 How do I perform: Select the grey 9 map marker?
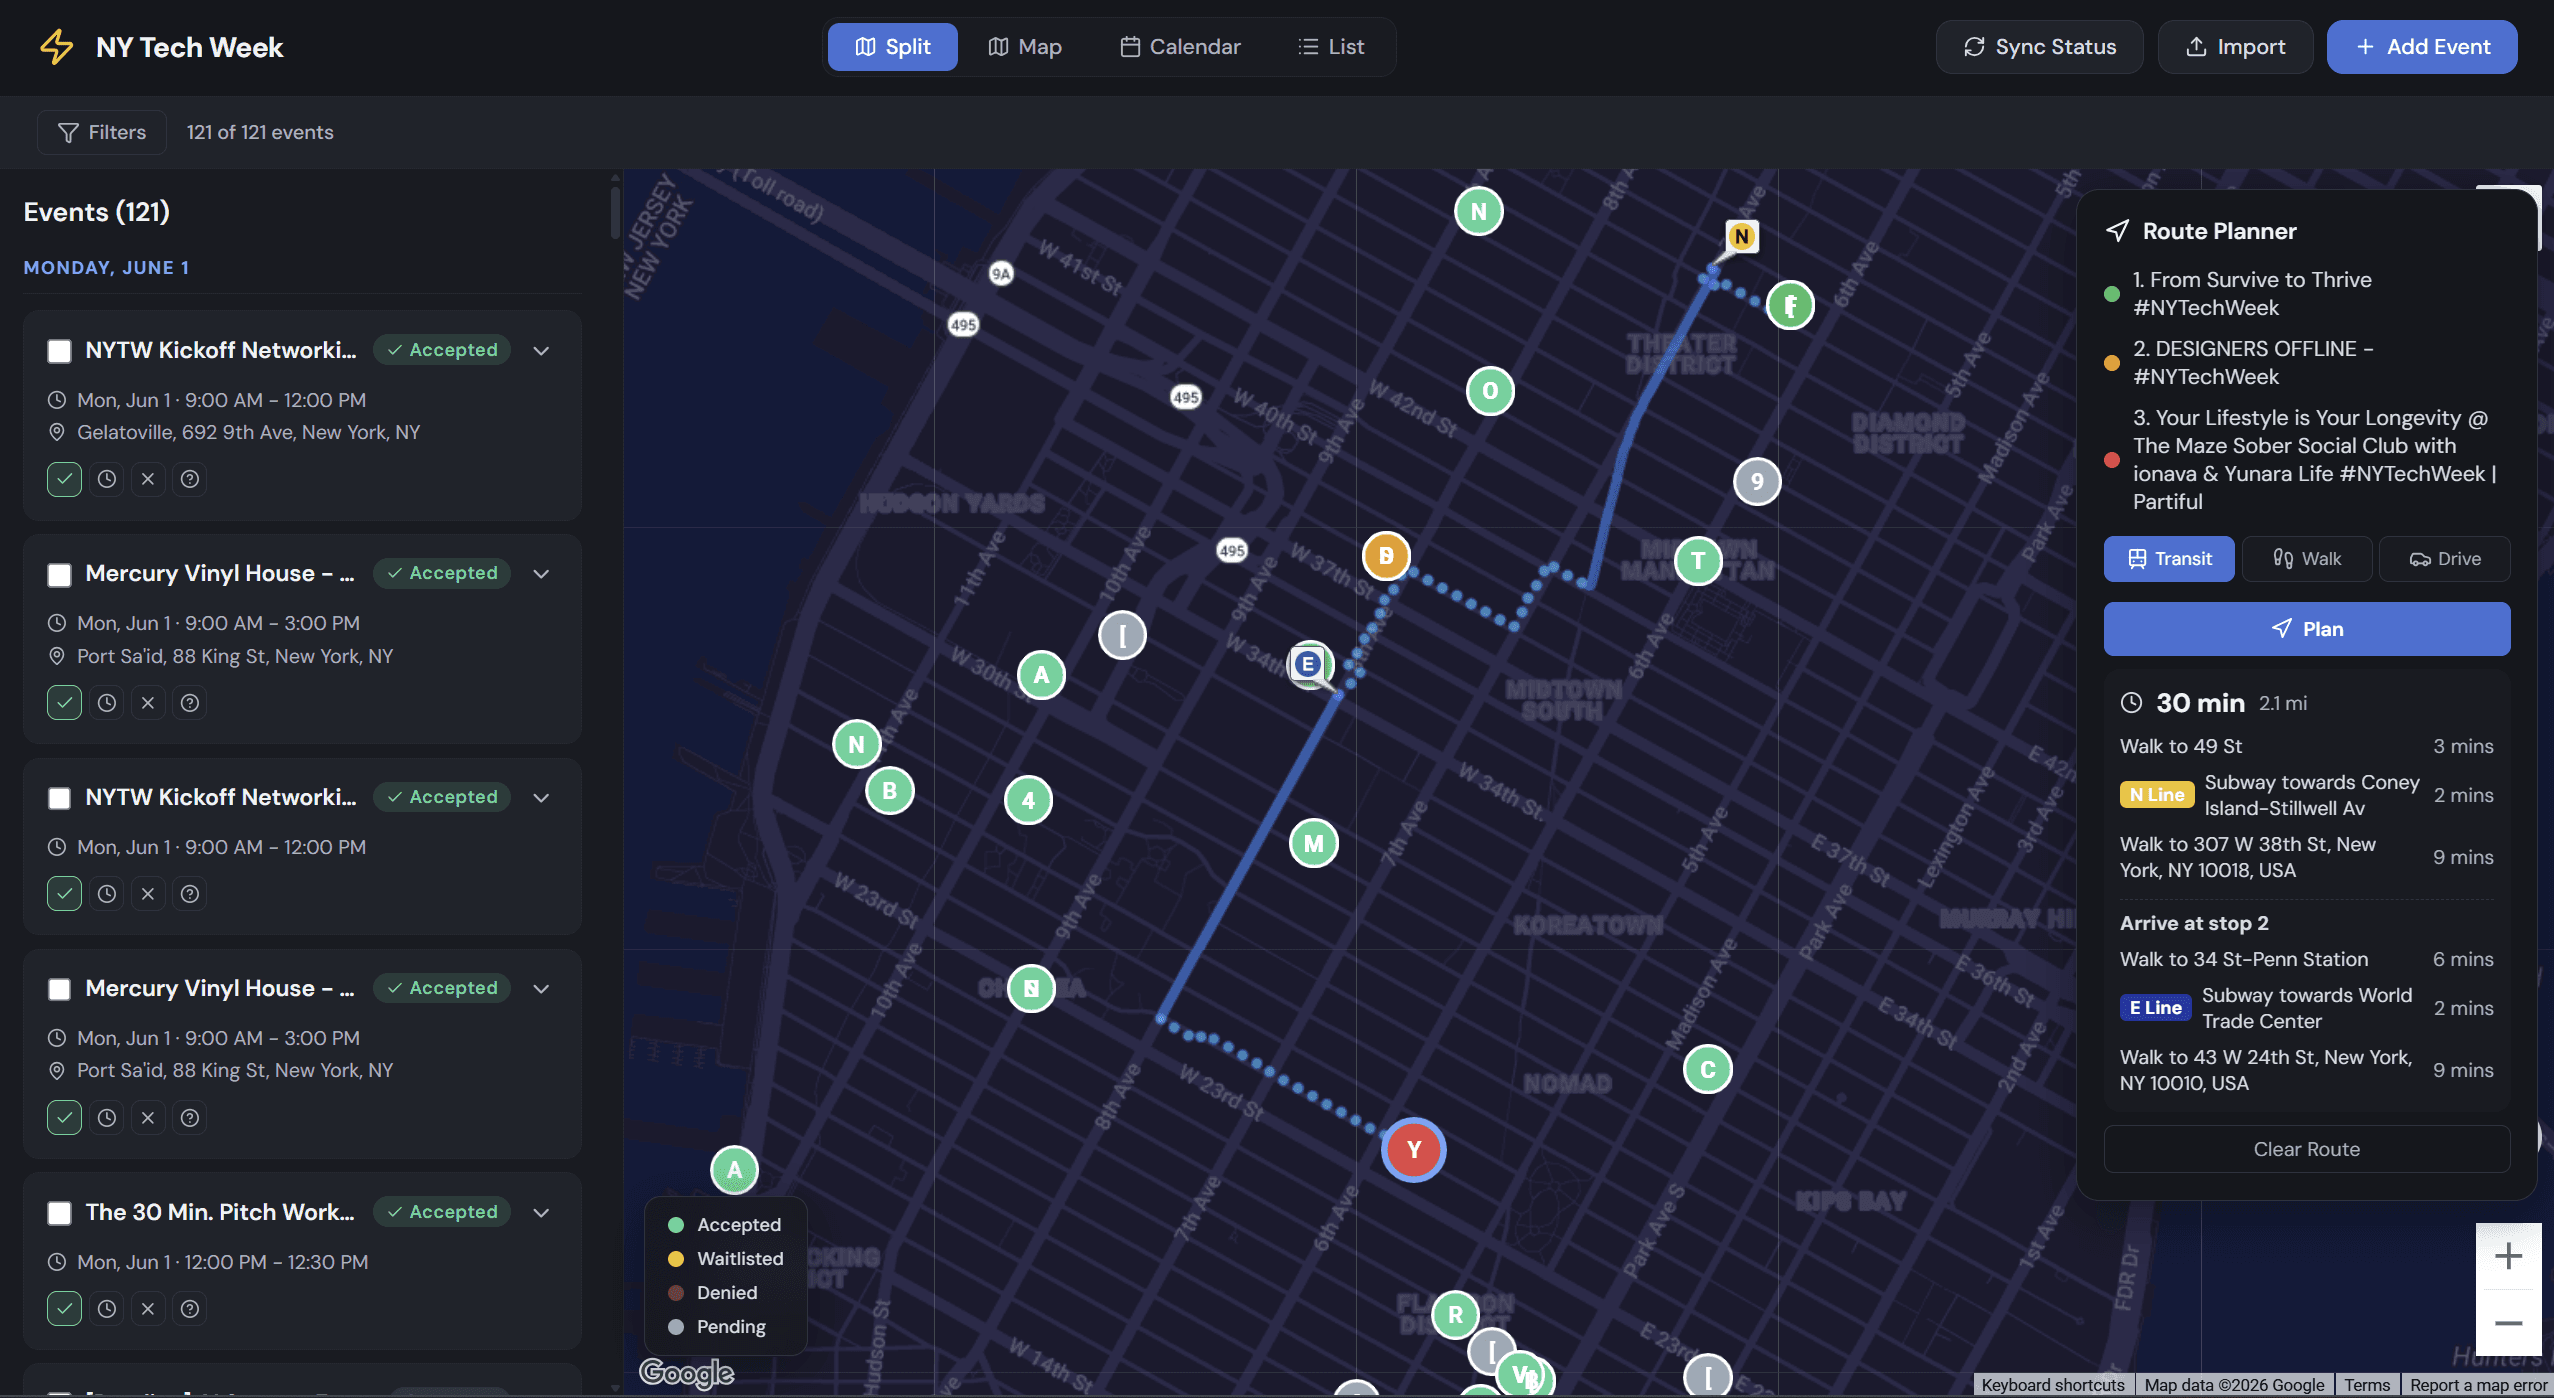(x=1757, y=482)
